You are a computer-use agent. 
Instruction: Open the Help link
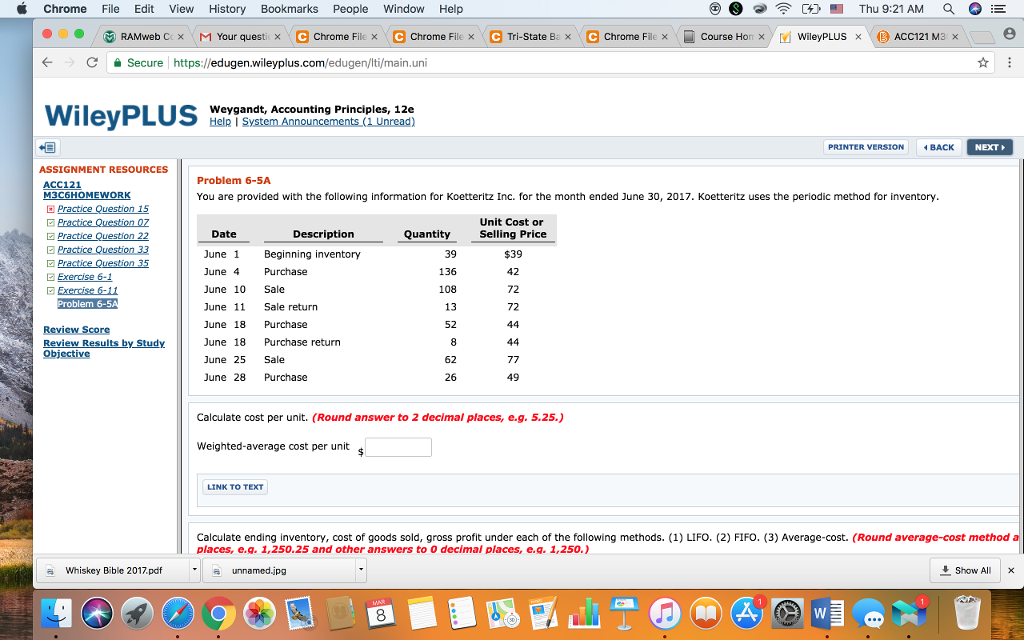pyautogui.click(x=220, y=121)
